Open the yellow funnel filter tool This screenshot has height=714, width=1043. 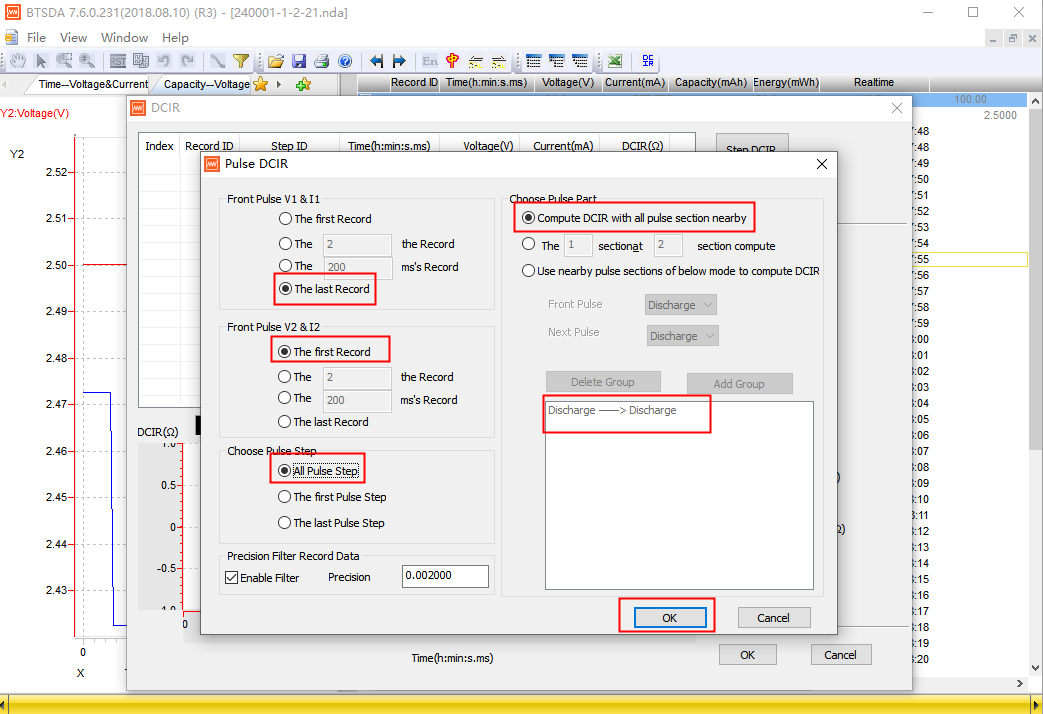241,61
